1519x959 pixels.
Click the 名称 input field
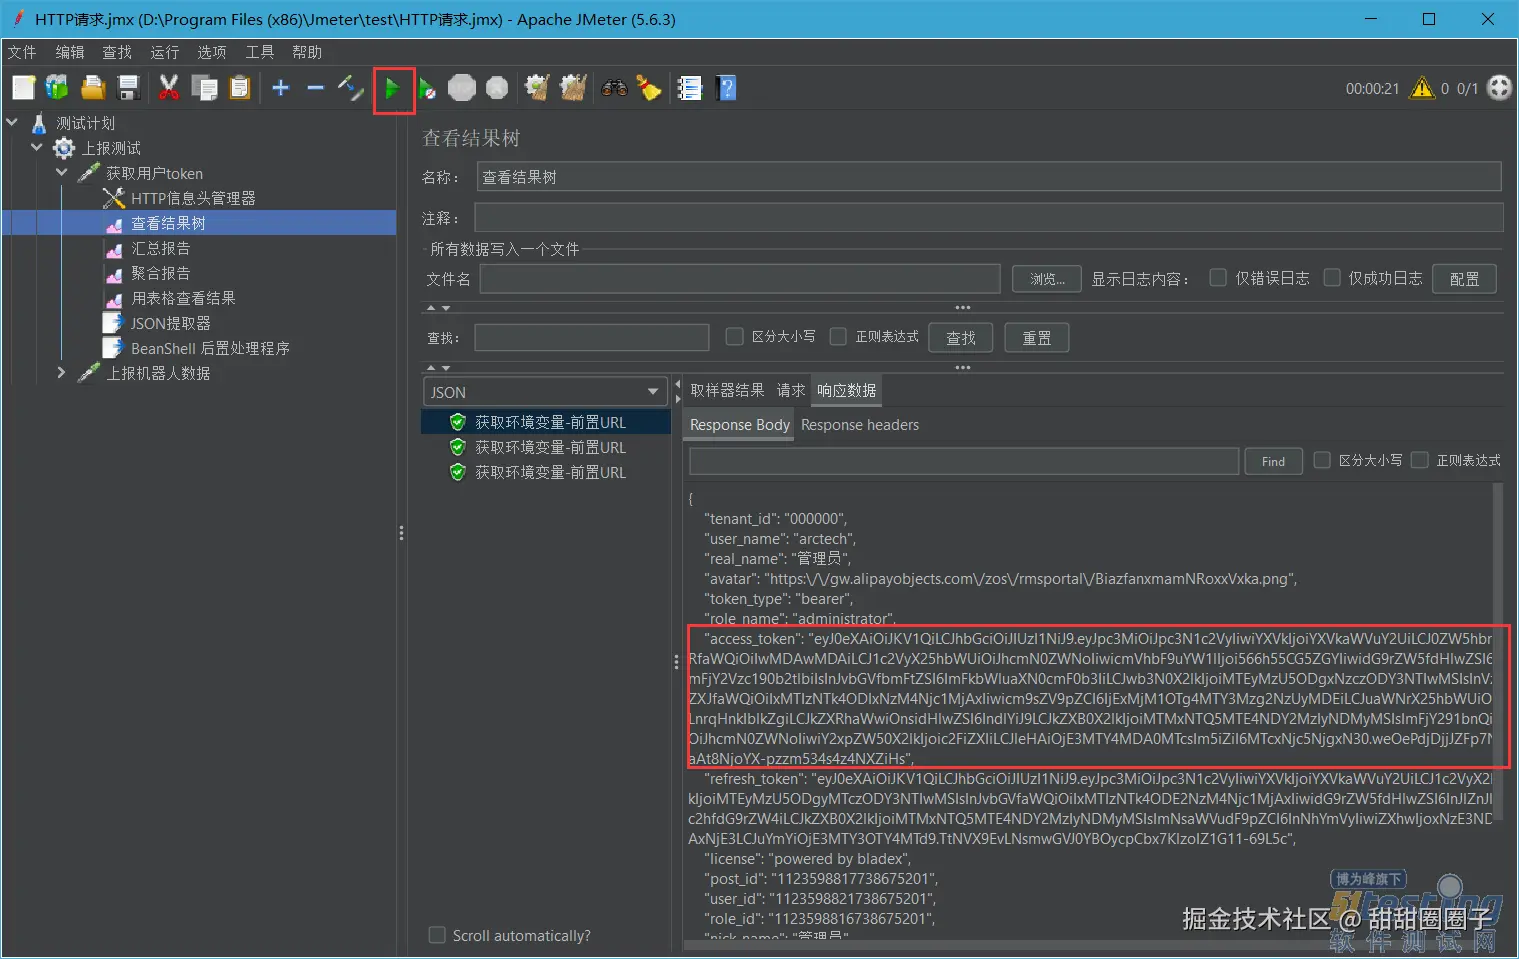click(x=989, y=177)
